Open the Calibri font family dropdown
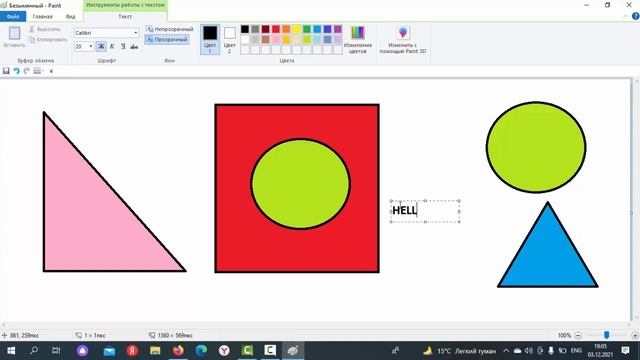640x360 pixels. (x=136, y=33)
